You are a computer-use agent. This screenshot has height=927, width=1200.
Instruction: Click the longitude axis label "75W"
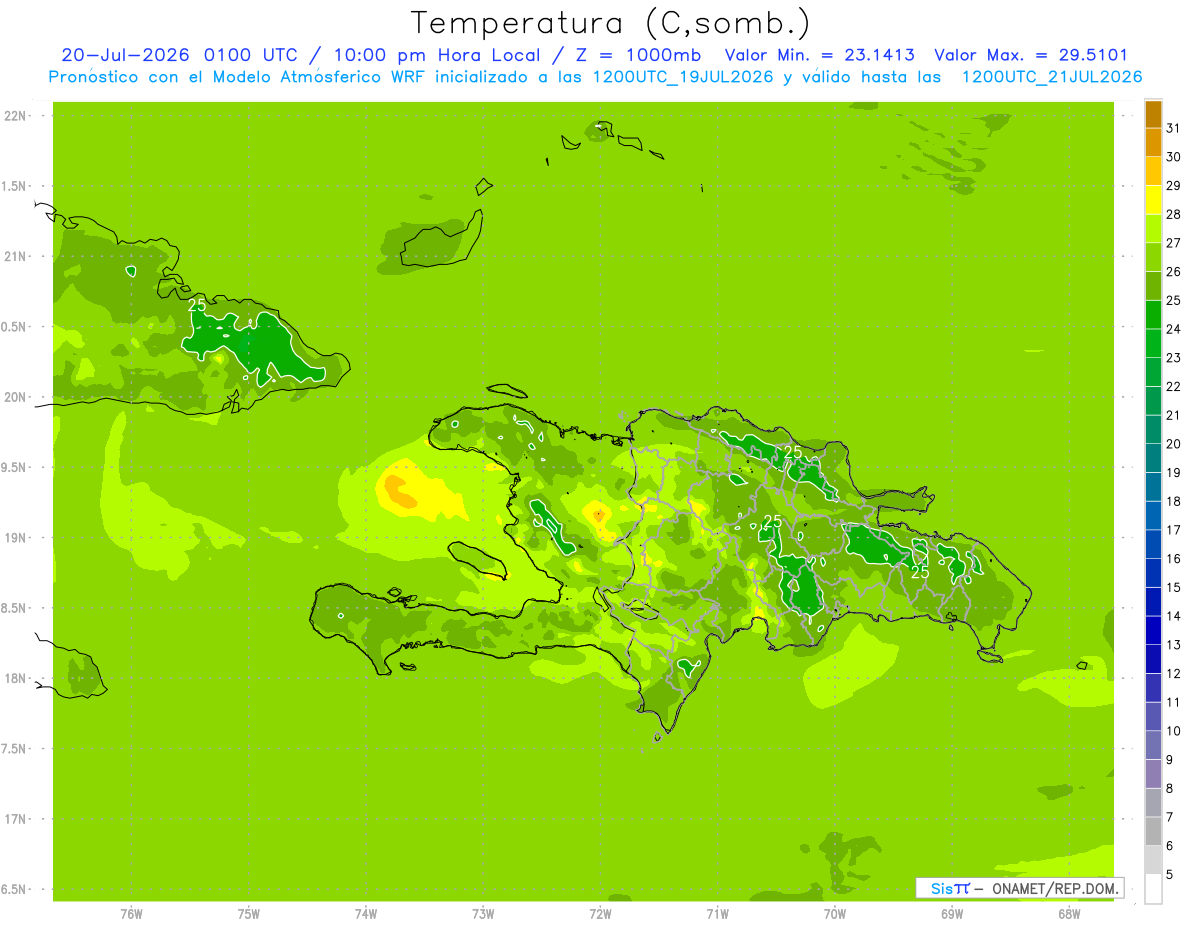pos(249,913)
